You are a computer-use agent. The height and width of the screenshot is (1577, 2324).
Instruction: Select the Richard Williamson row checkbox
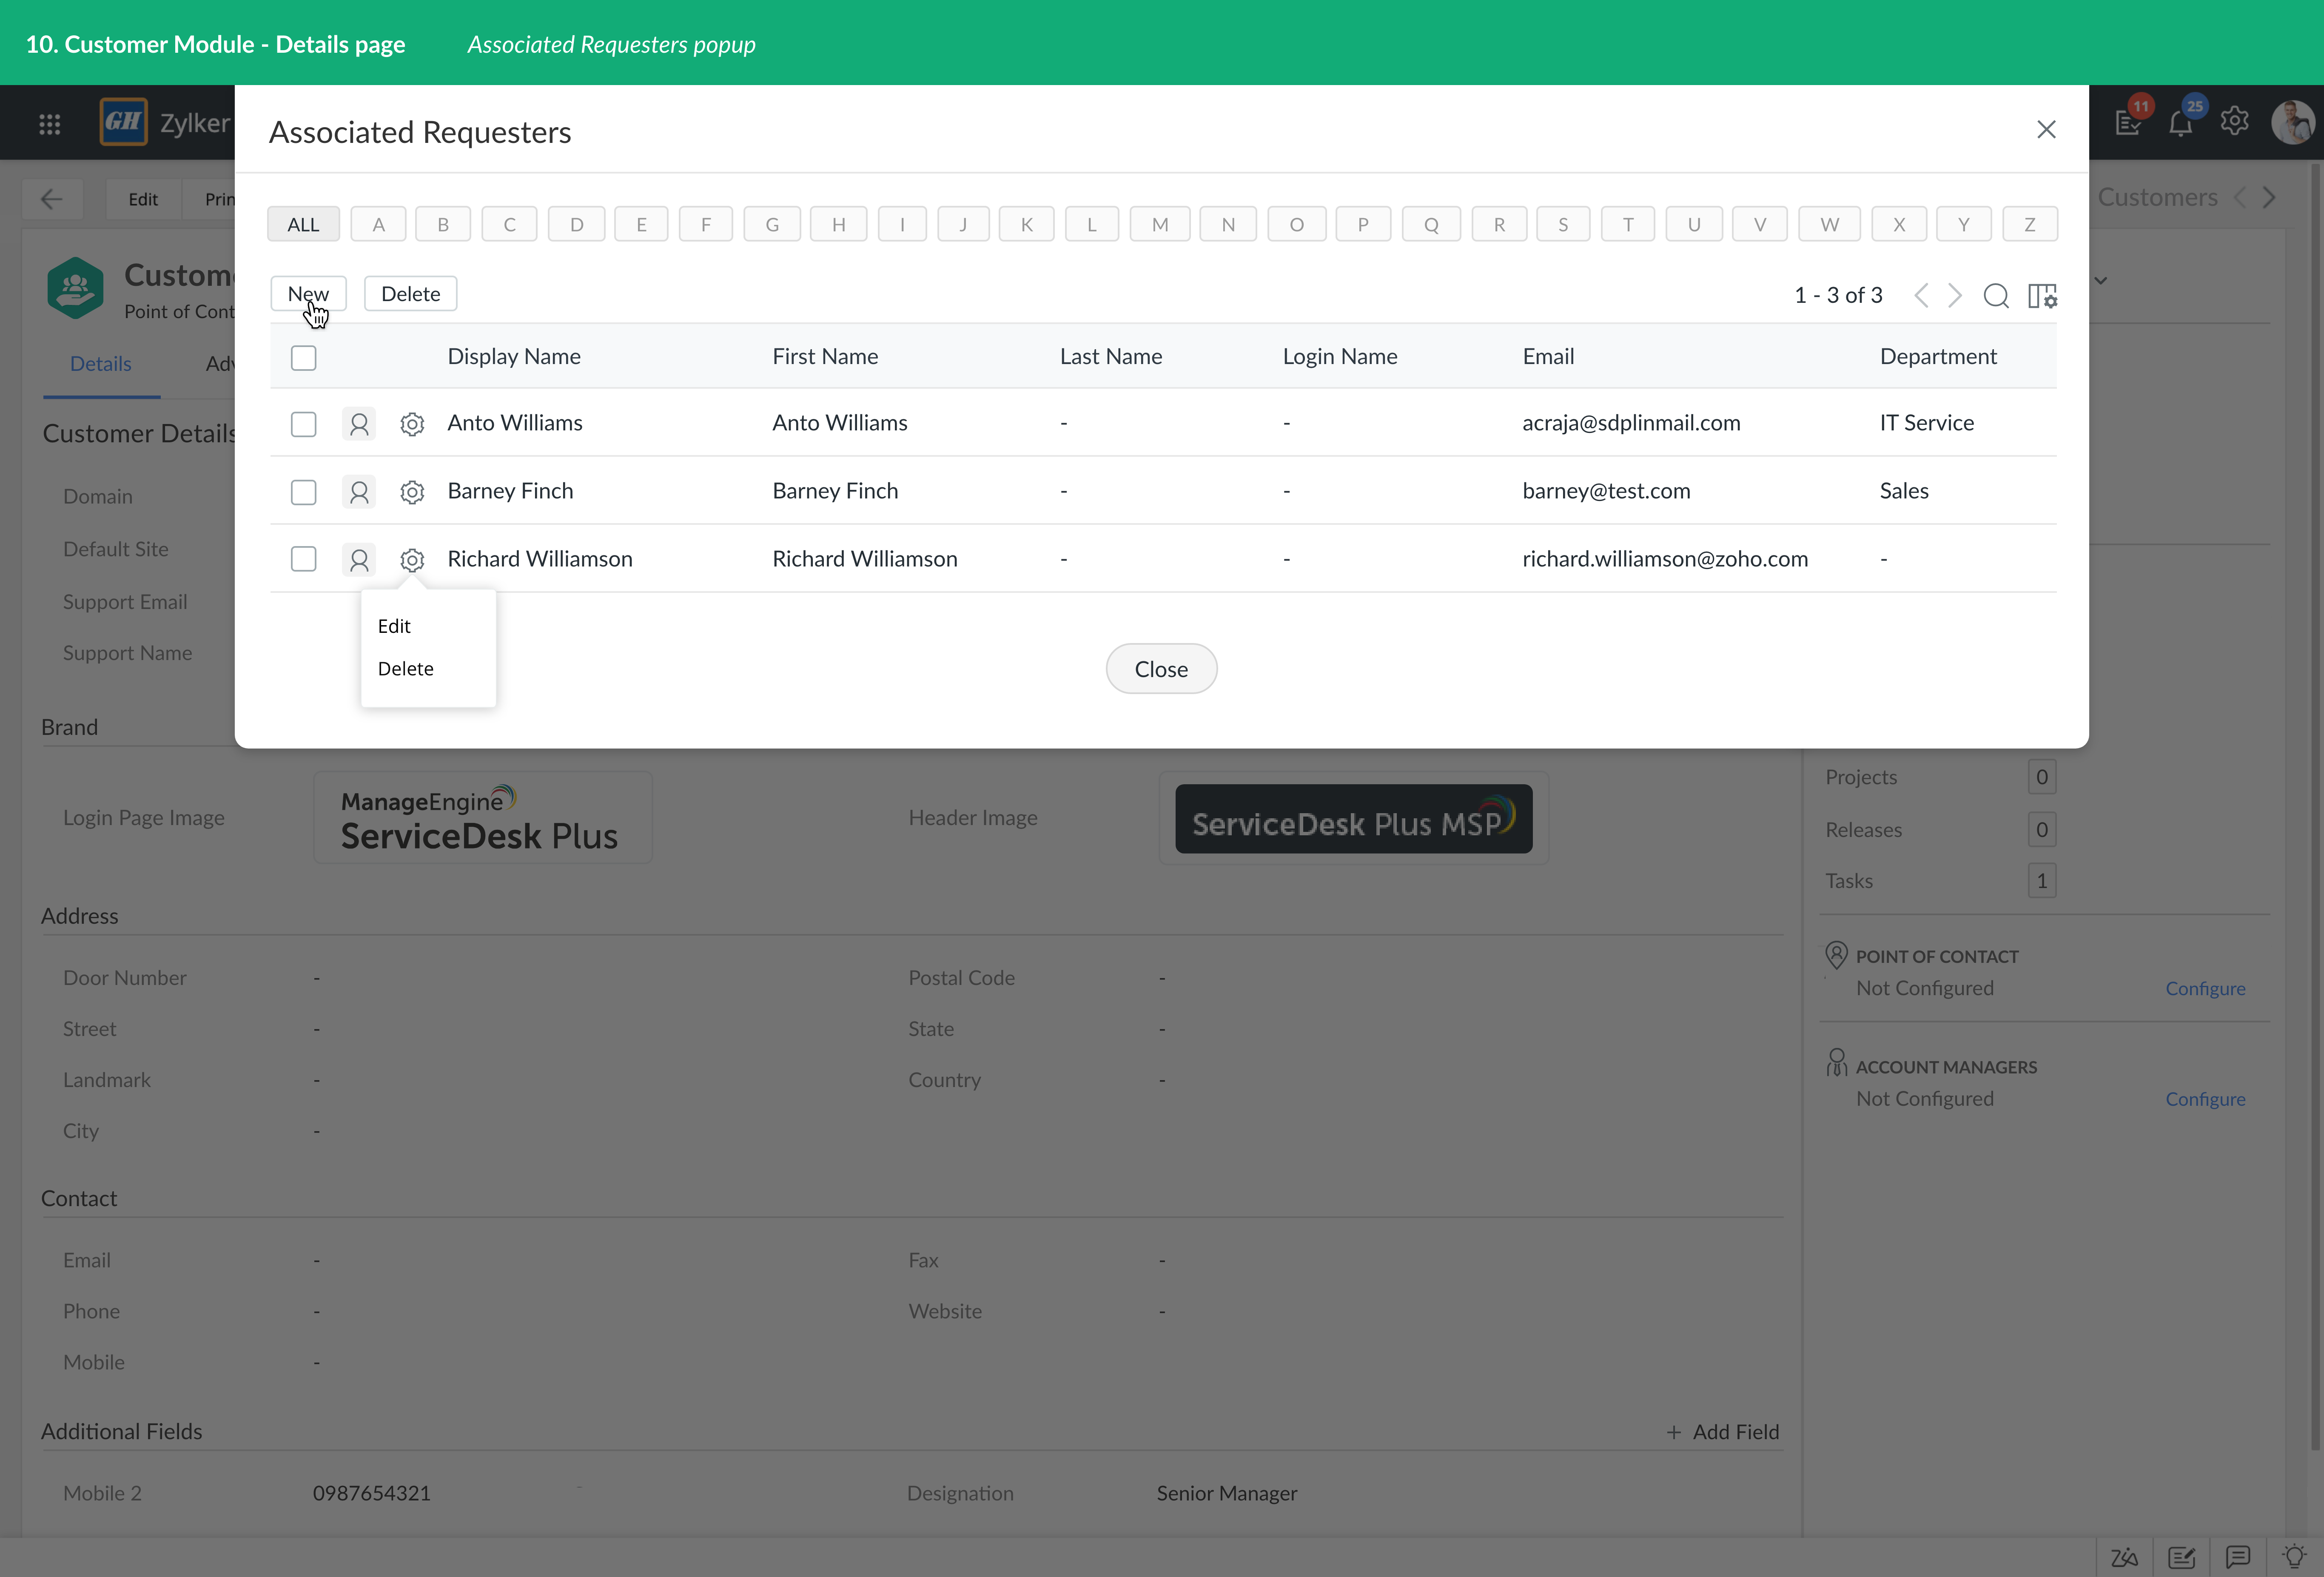(303, 559)
